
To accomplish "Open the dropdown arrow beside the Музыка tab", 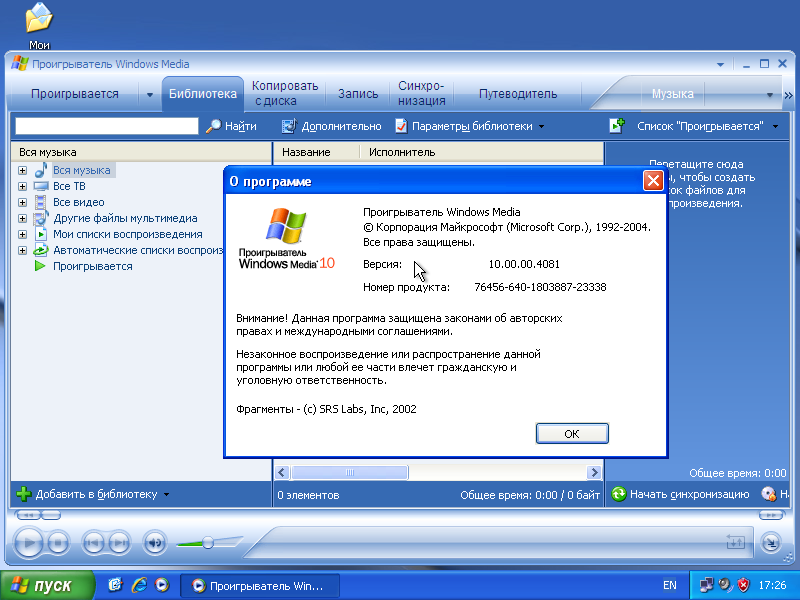I will 769,94.
